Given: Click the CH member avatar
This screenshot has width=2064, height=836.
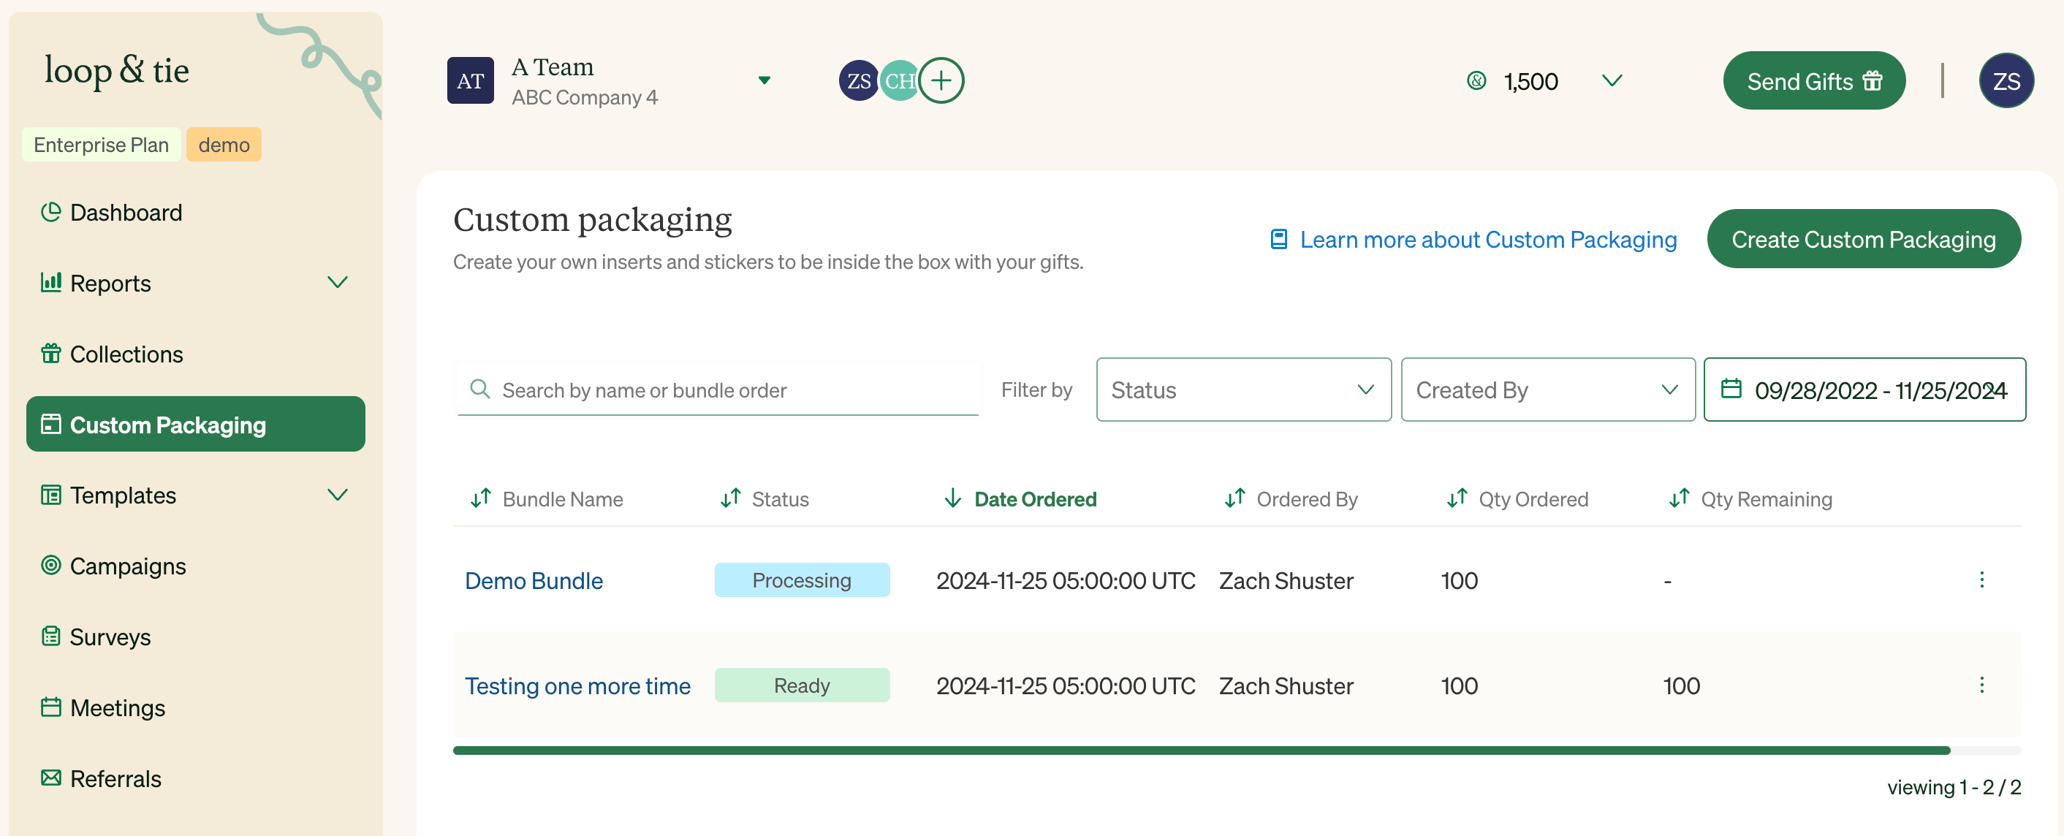Looking at the screenshot, I should 899,81.
